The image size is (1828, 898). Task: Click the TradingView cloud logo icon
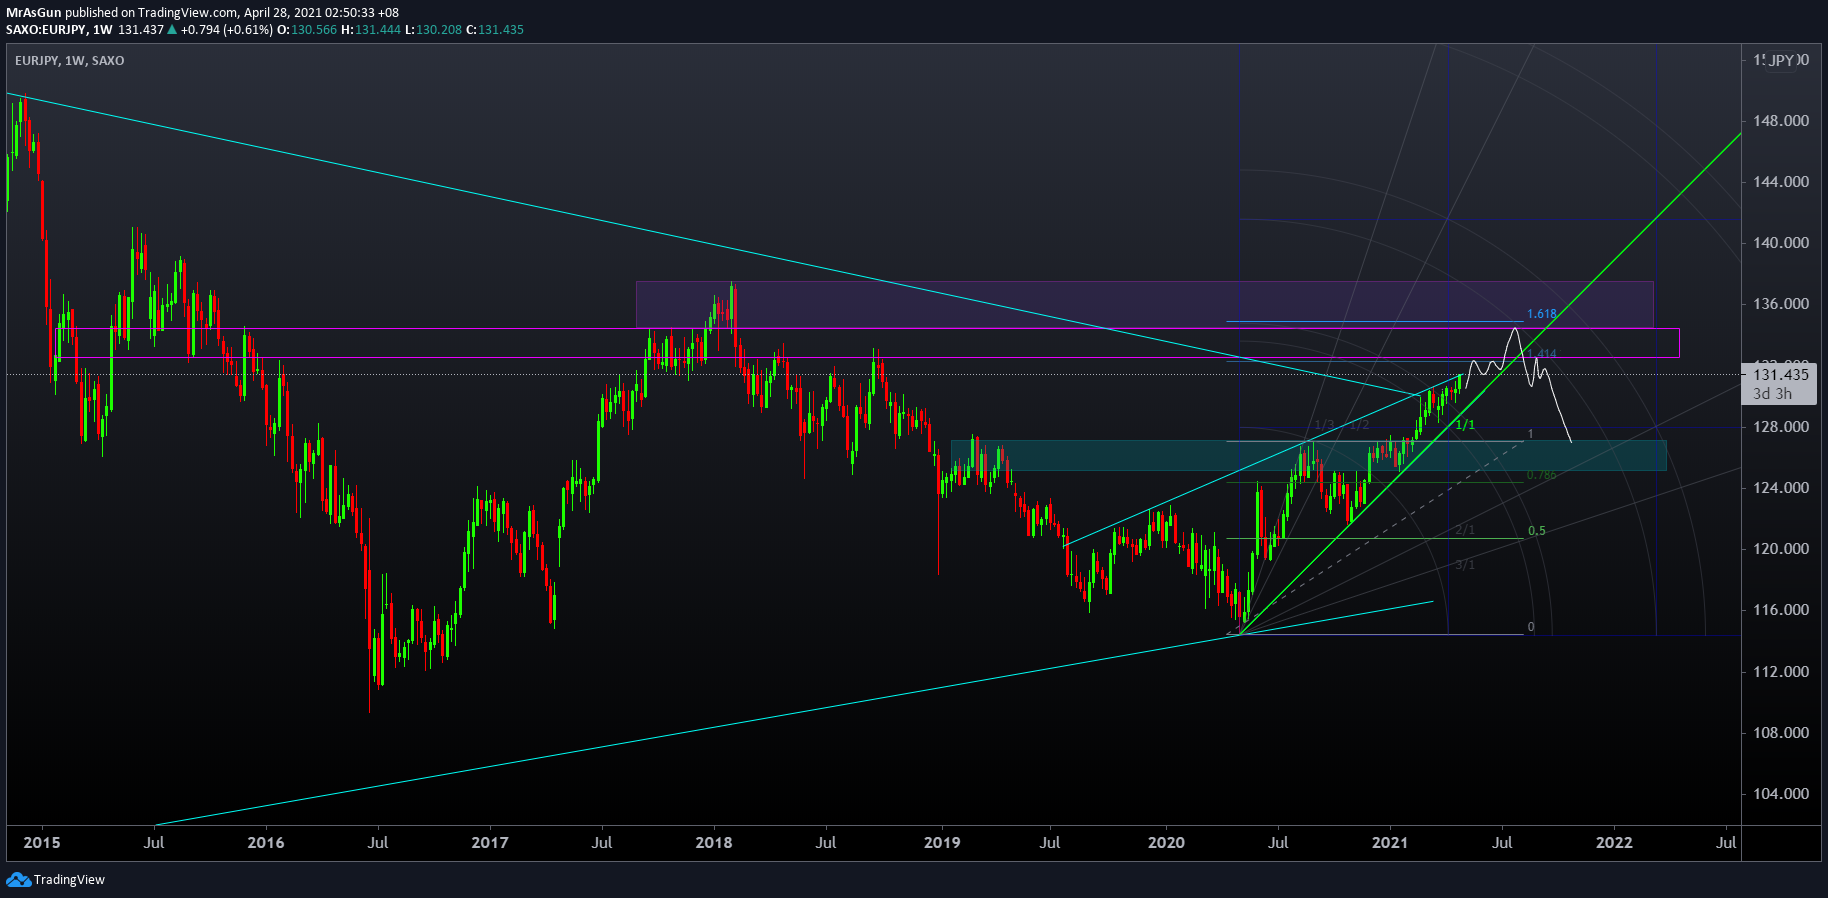[18, 880]
